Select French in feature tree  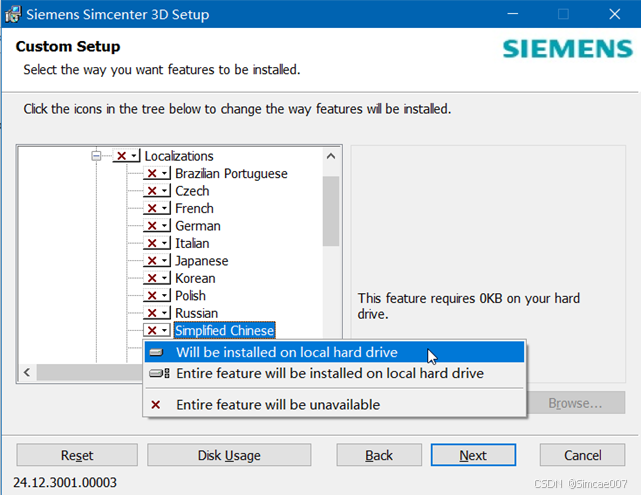pyautogui.click(x=194, y=208)
